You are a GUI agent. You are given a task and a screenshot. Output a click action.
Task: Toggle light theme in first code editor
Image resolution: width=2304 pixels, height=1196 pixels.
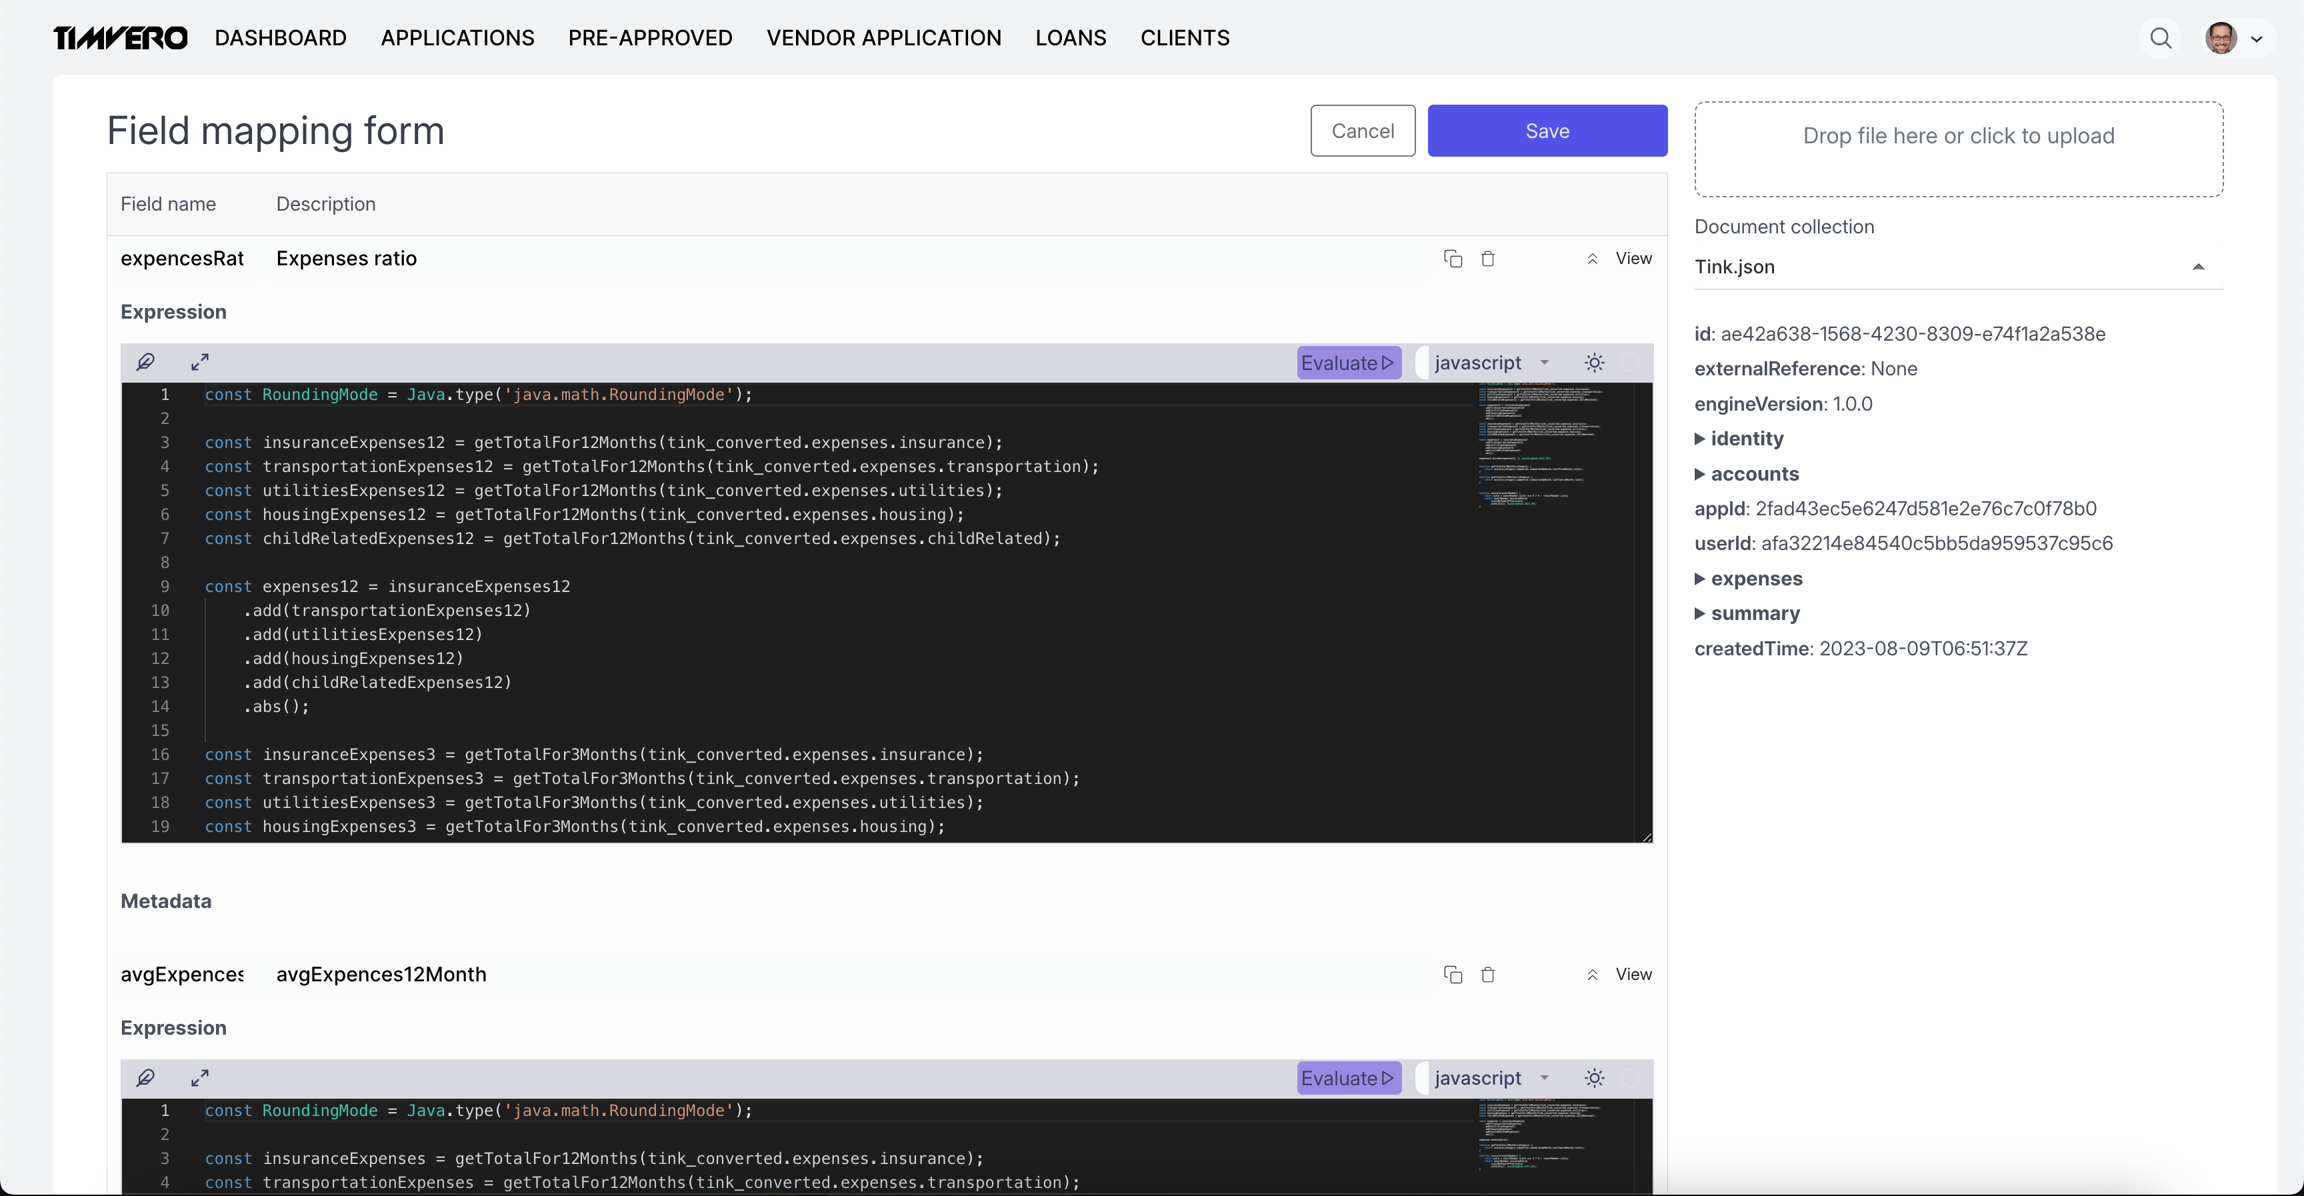1594,363
